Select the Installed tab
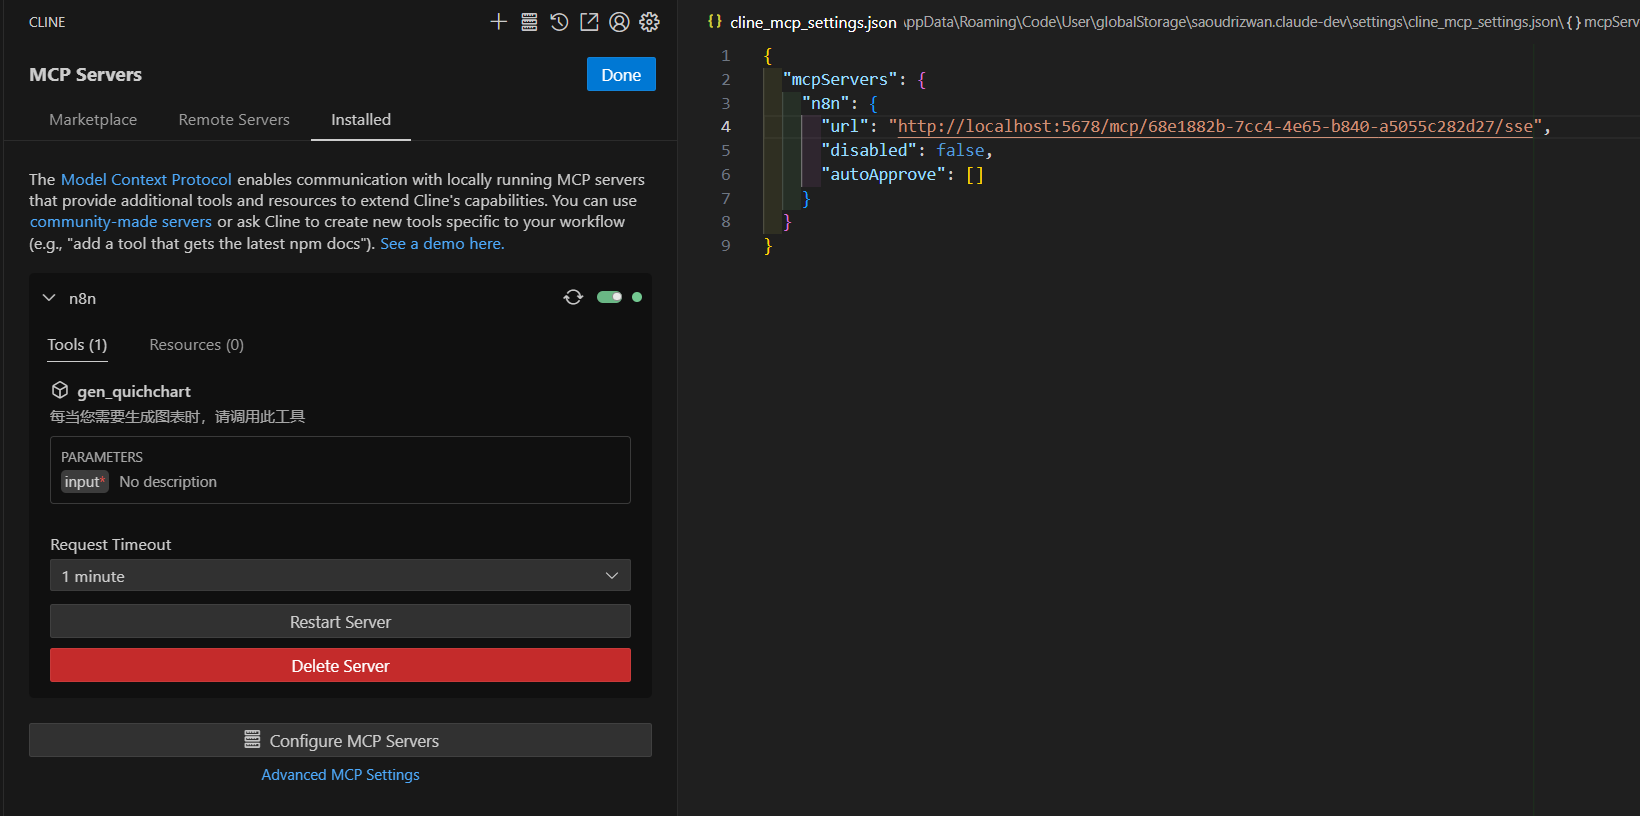The image size is (1640, 816). tap(361, 119)
